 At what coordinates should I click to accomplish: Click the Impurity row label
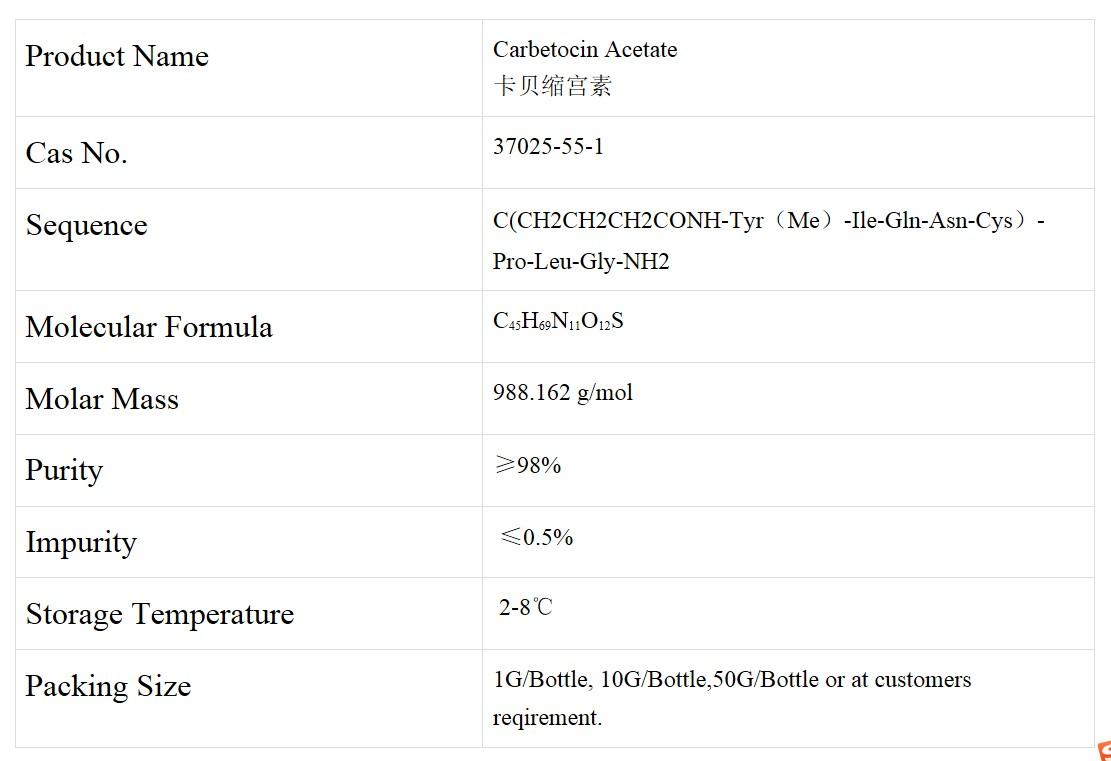click(81, 542)
